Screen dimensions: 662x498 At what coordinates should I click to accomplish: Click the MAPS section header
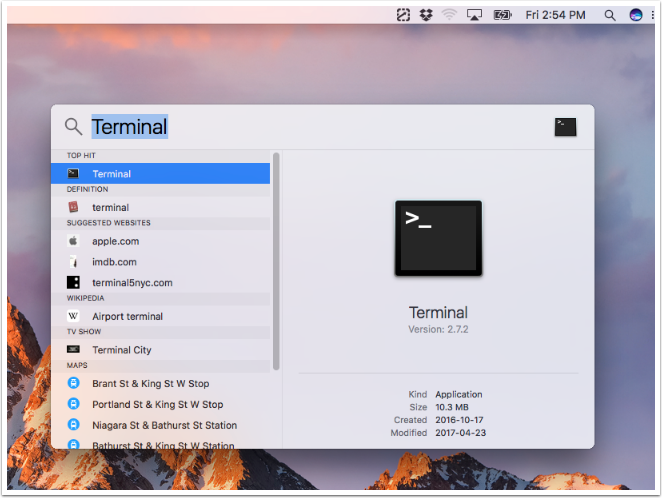click(77, 365)
